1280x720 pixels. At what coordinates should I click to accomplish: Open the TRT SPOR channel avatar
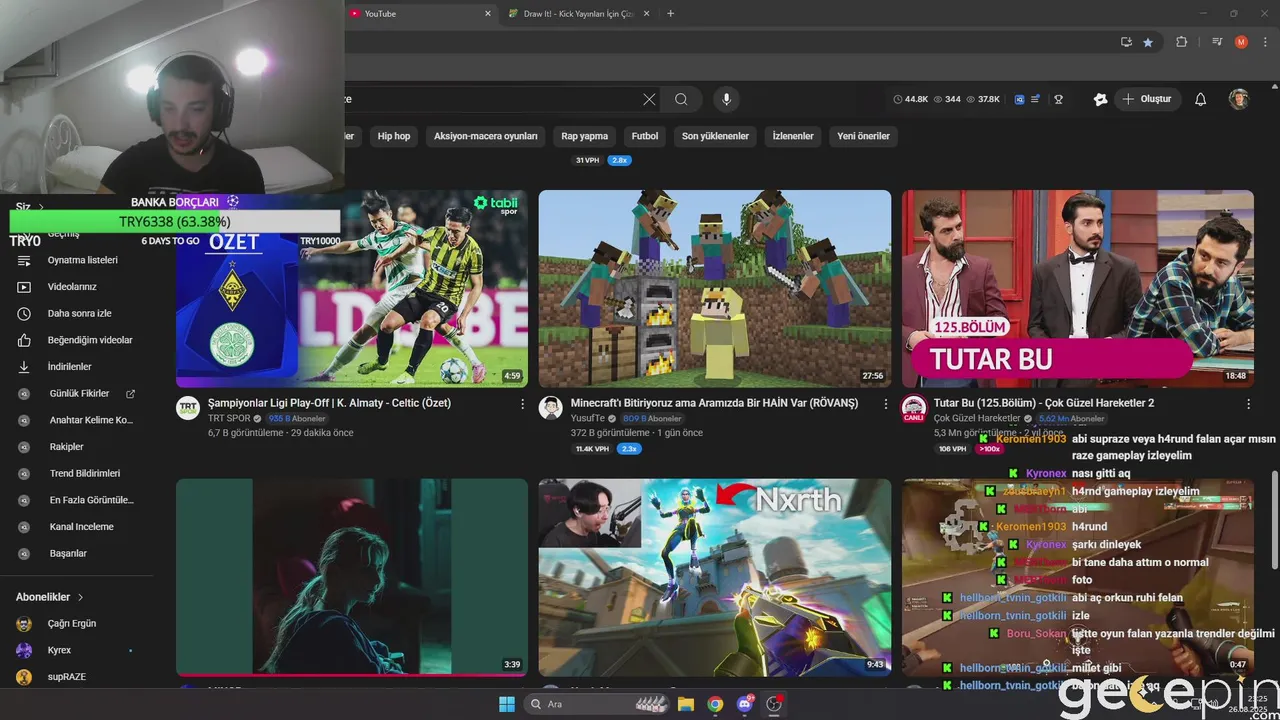click(188, 408)
